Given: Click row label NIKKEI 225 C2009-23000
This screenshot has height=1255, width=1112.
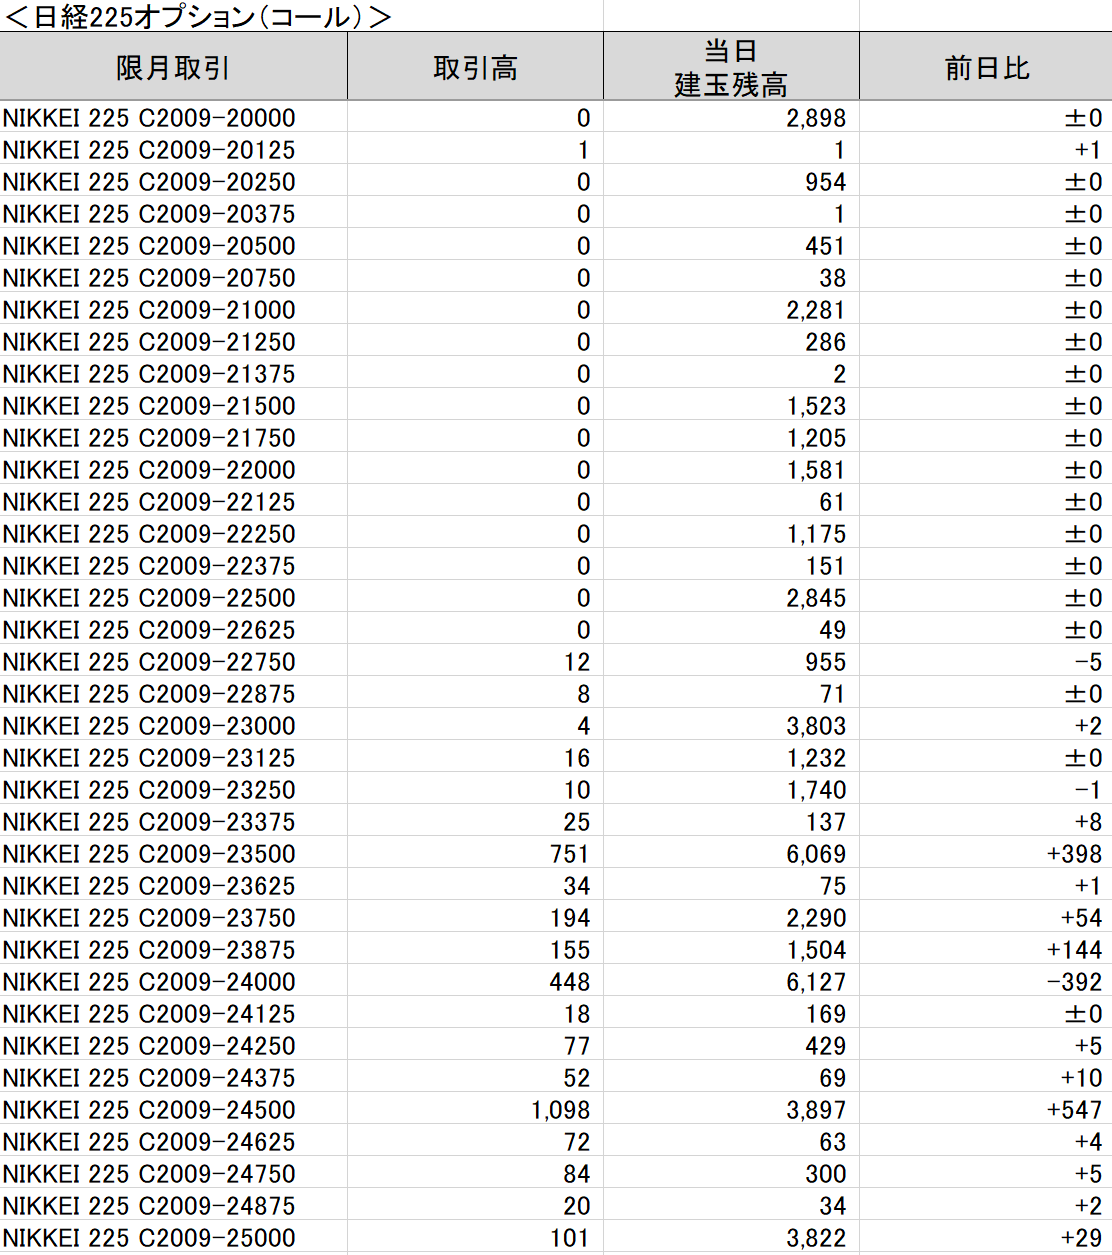Looking at the screenshot, I should pos(149,726).
